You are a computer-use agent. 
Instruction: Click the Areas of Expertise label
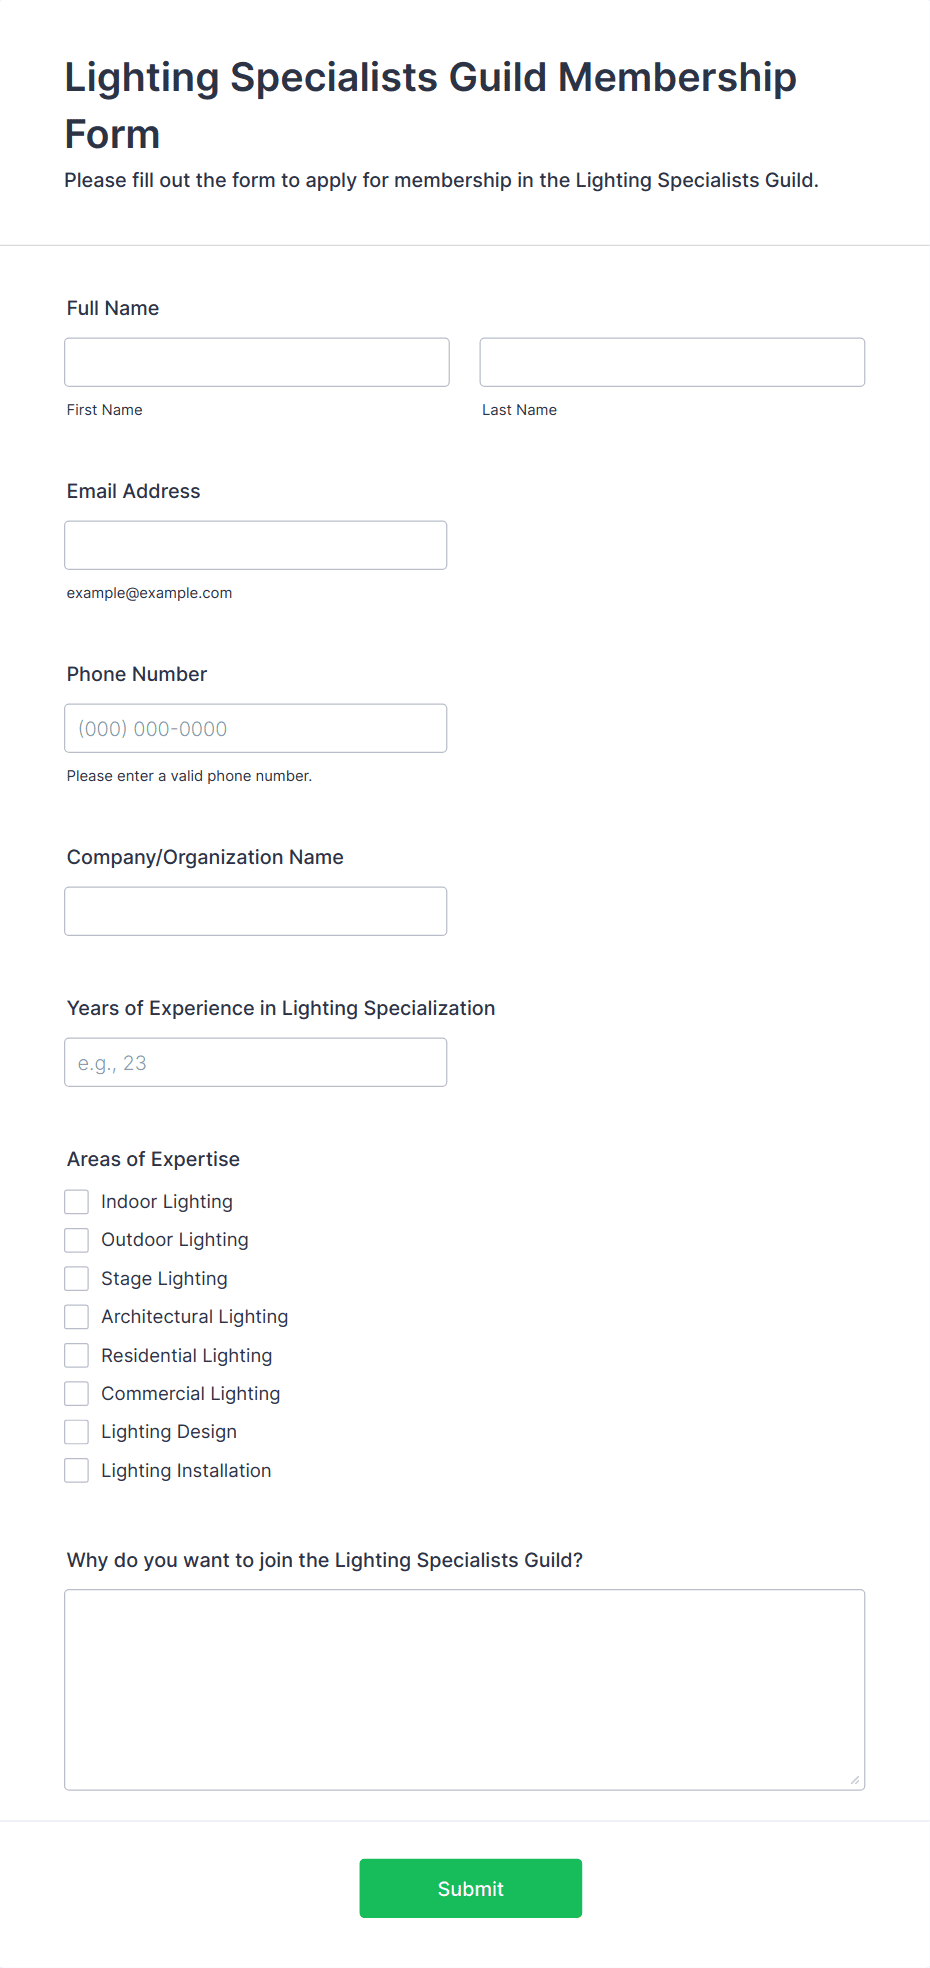click(153, 1159)
